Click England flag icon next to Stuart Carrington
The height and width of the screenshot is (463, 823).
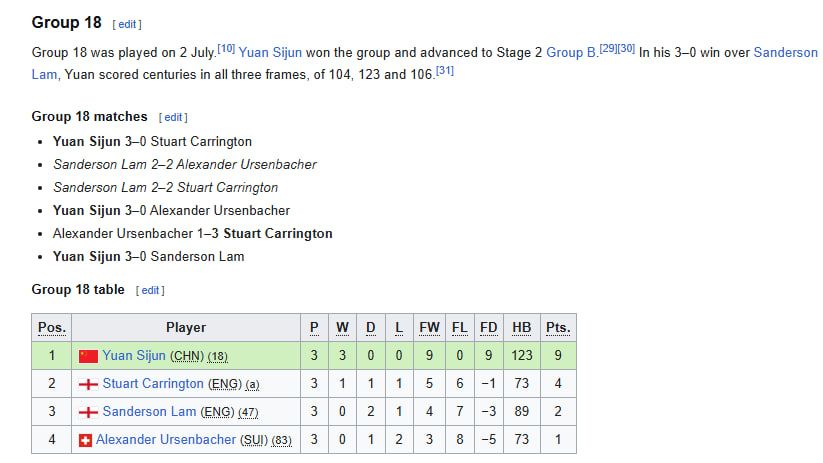pos(88,384)
